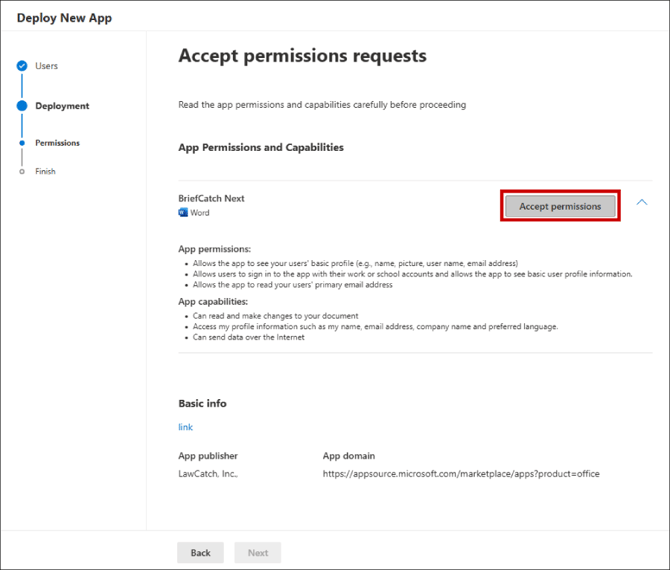670x570 pixels.
Task: Click the App Permissions and Capabilities heading
Action: 261,147
